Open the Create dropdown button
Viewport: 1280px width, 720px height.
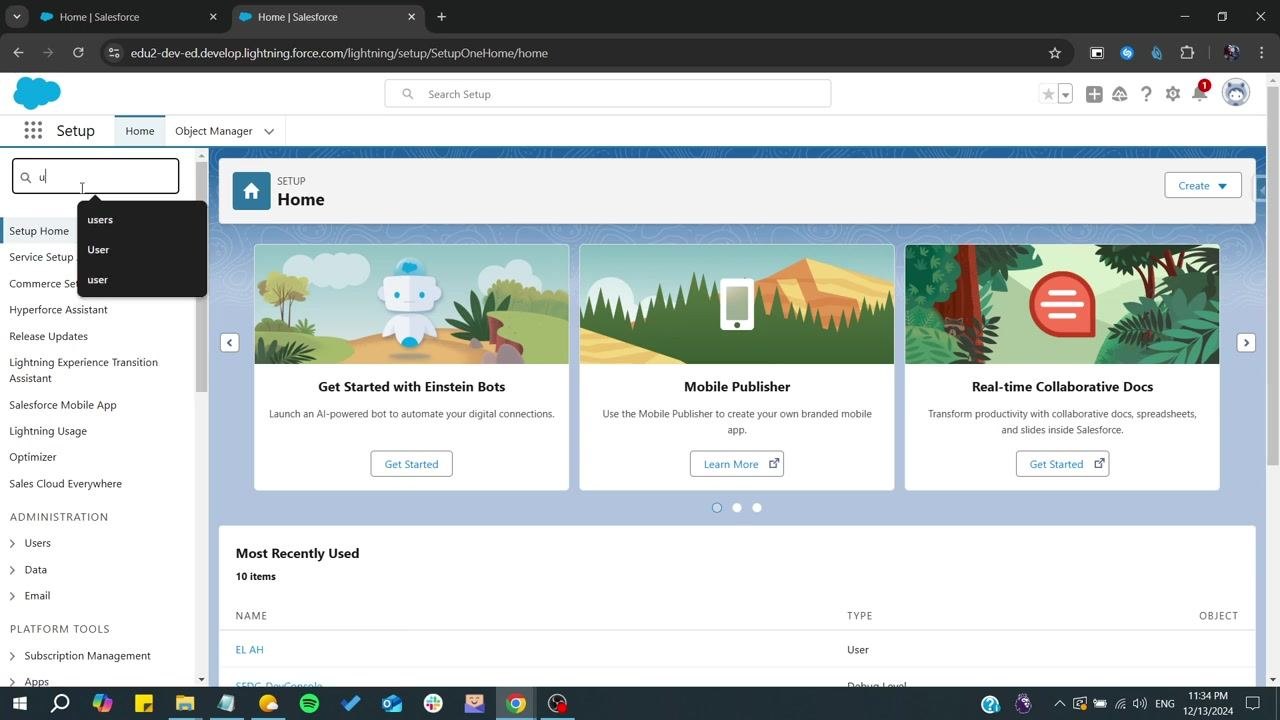tap(1203, 185)
